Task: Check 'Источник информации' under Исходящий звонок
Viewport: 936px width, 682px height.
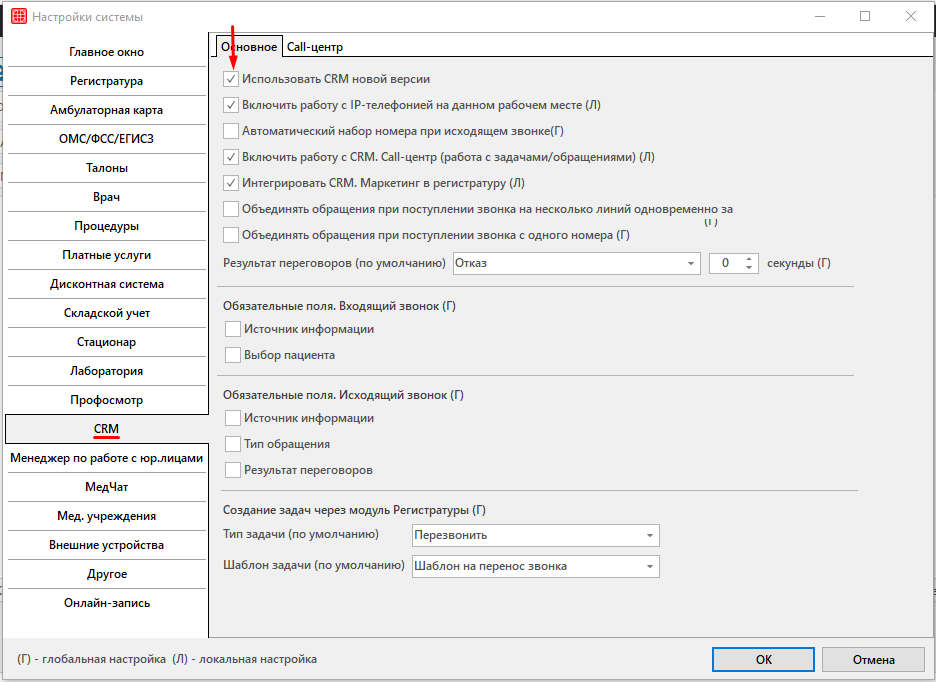Action: tap(233, 418)
